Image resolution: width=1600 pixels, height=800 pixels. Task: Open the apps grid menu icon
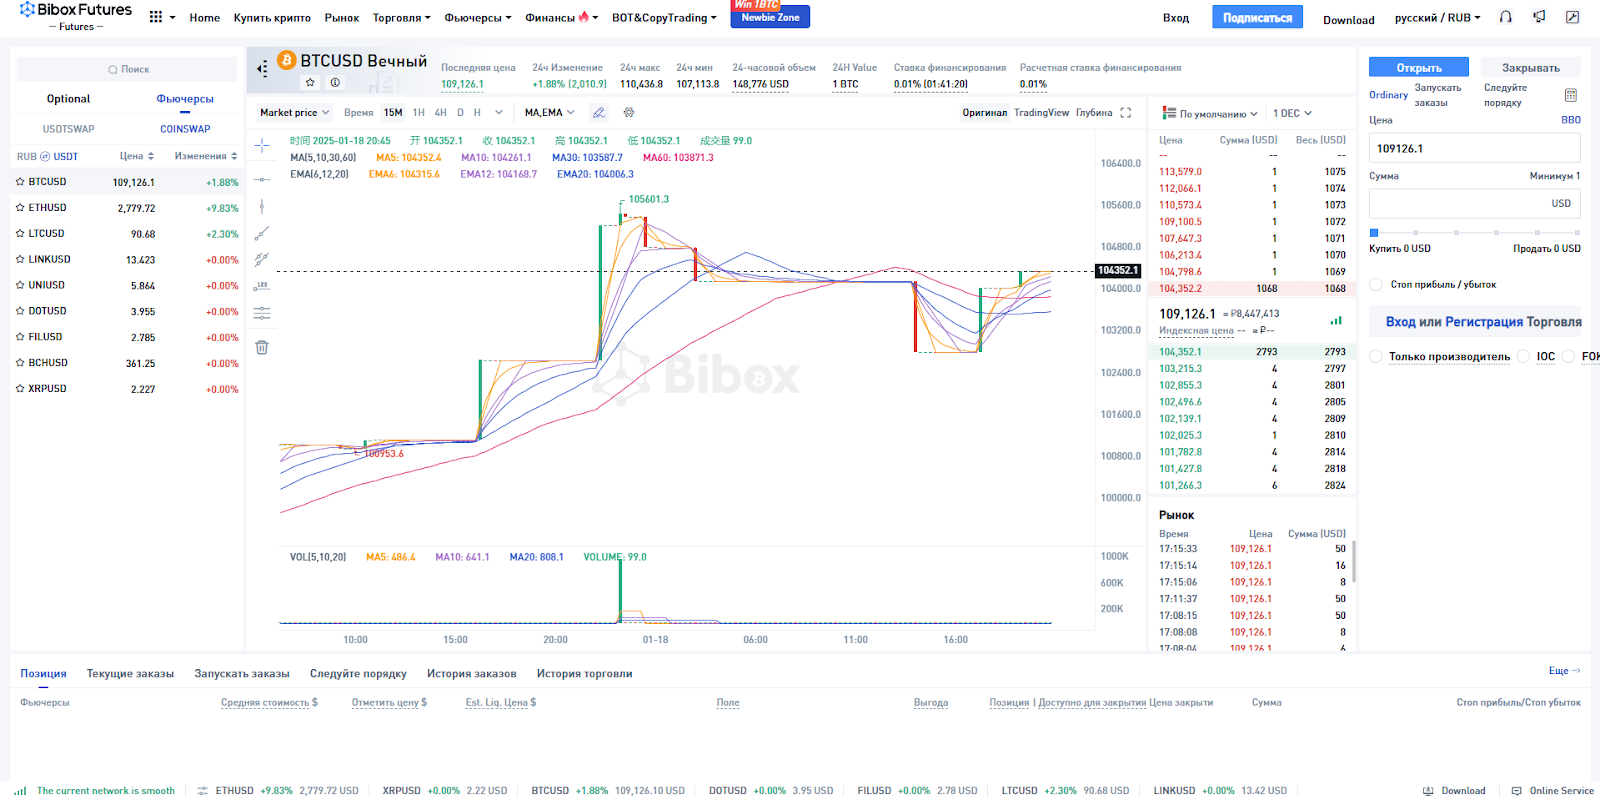click(x=156, y=17)
